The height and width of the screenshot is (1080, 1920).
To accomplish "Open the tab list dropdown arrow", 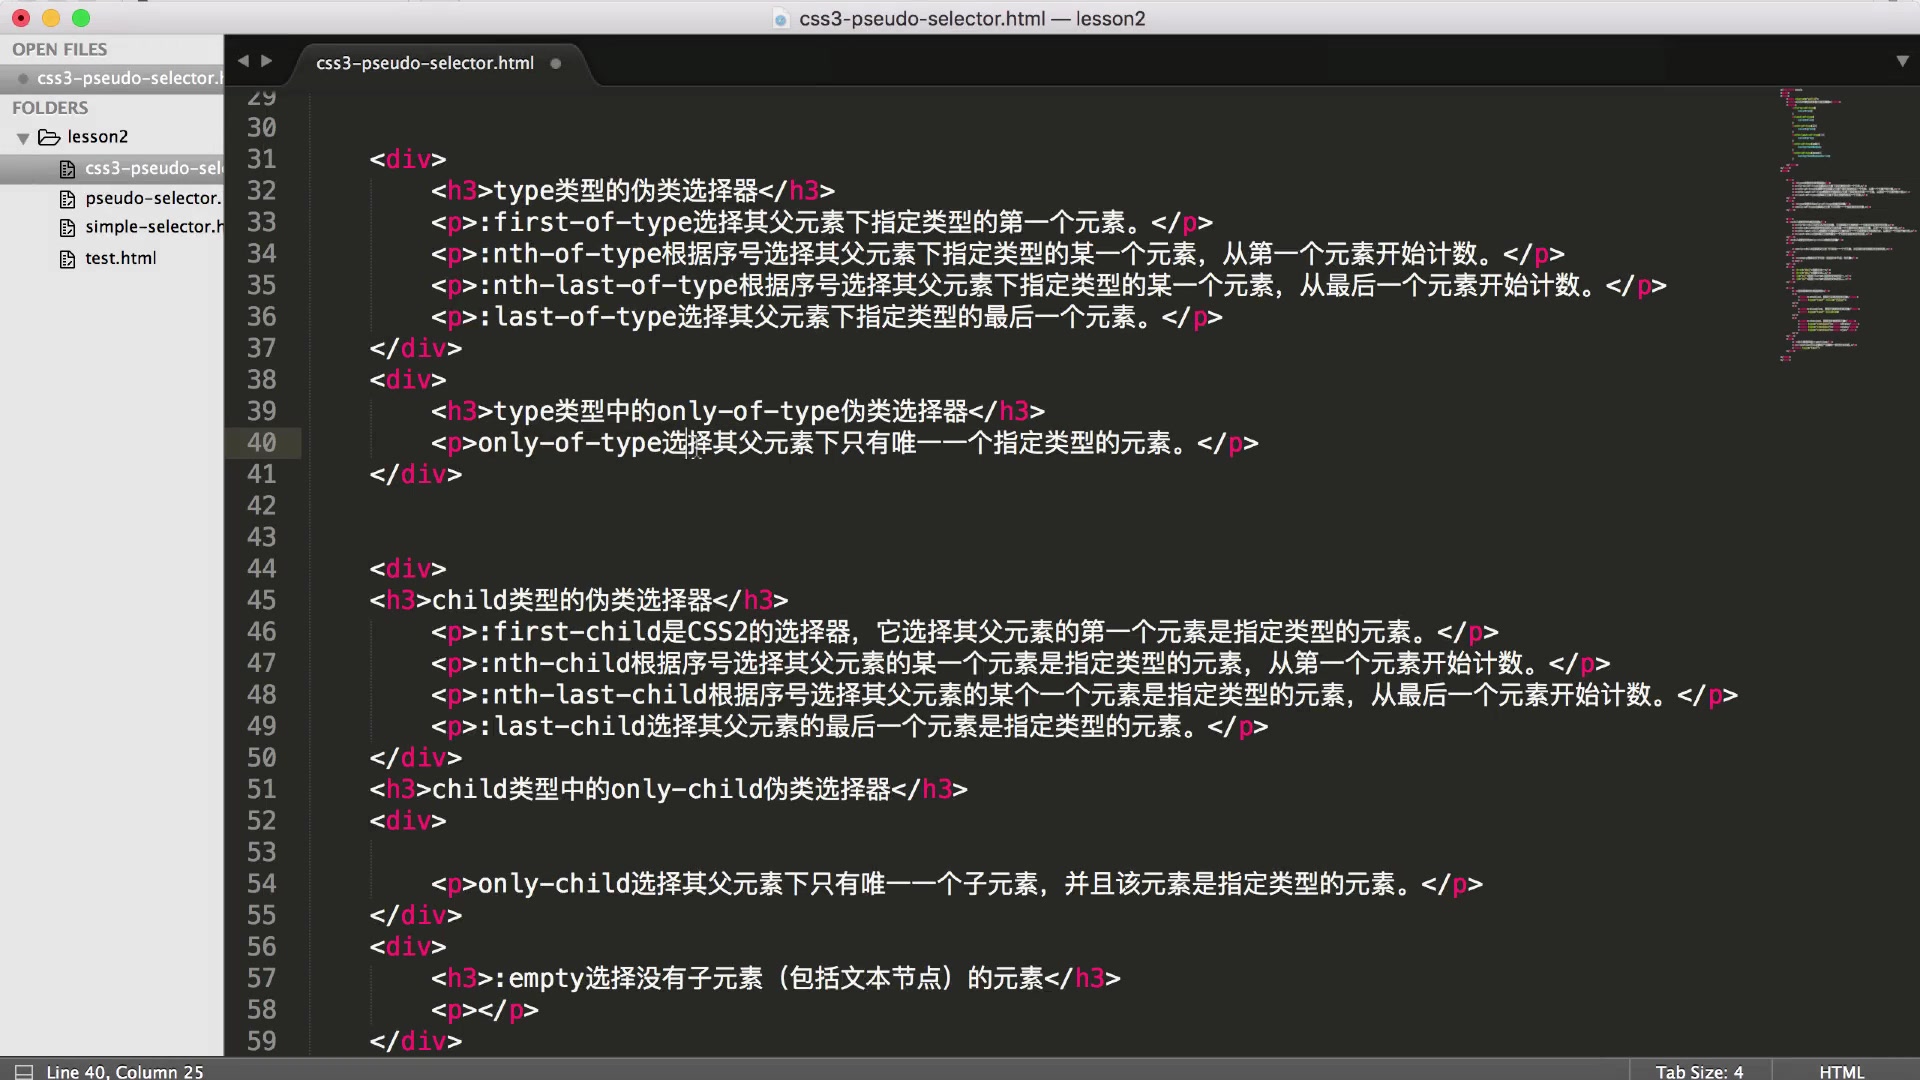I will click(1902, 61).
